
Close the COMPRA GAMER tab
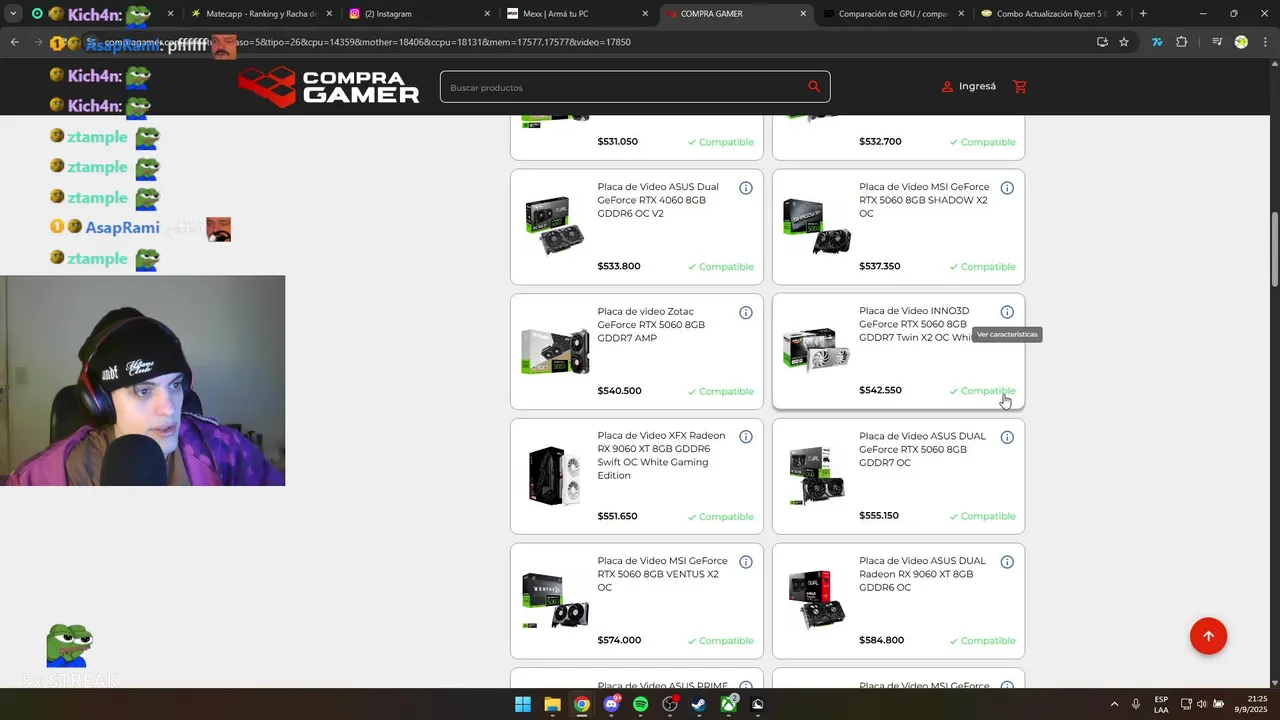[x=803, y=14]
